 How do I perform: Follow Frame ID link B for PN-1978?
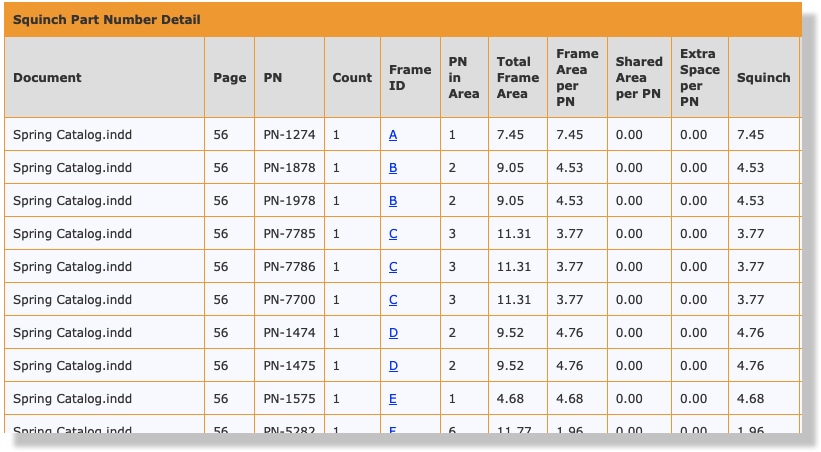(x=393, y=201)
